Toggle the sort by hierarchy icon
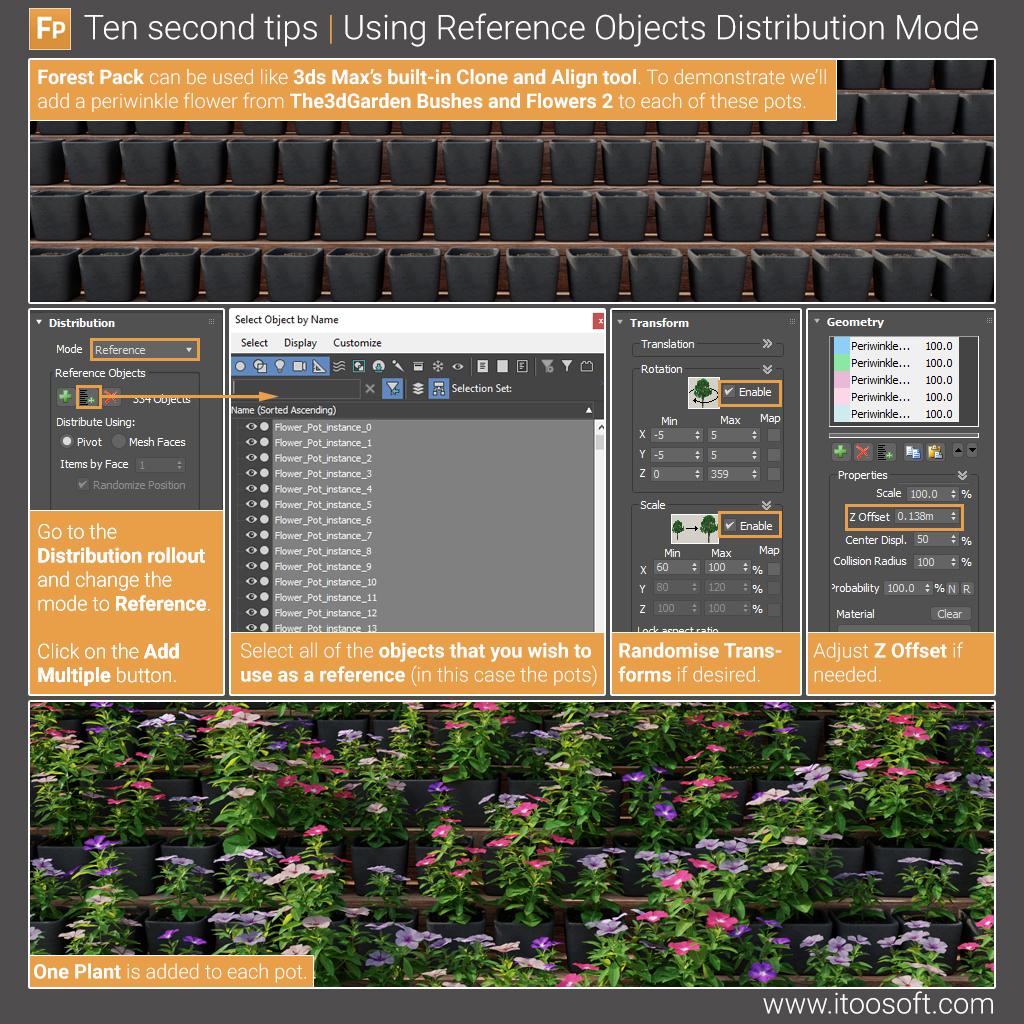1024x1024 pixels. [x=438, y=389]
